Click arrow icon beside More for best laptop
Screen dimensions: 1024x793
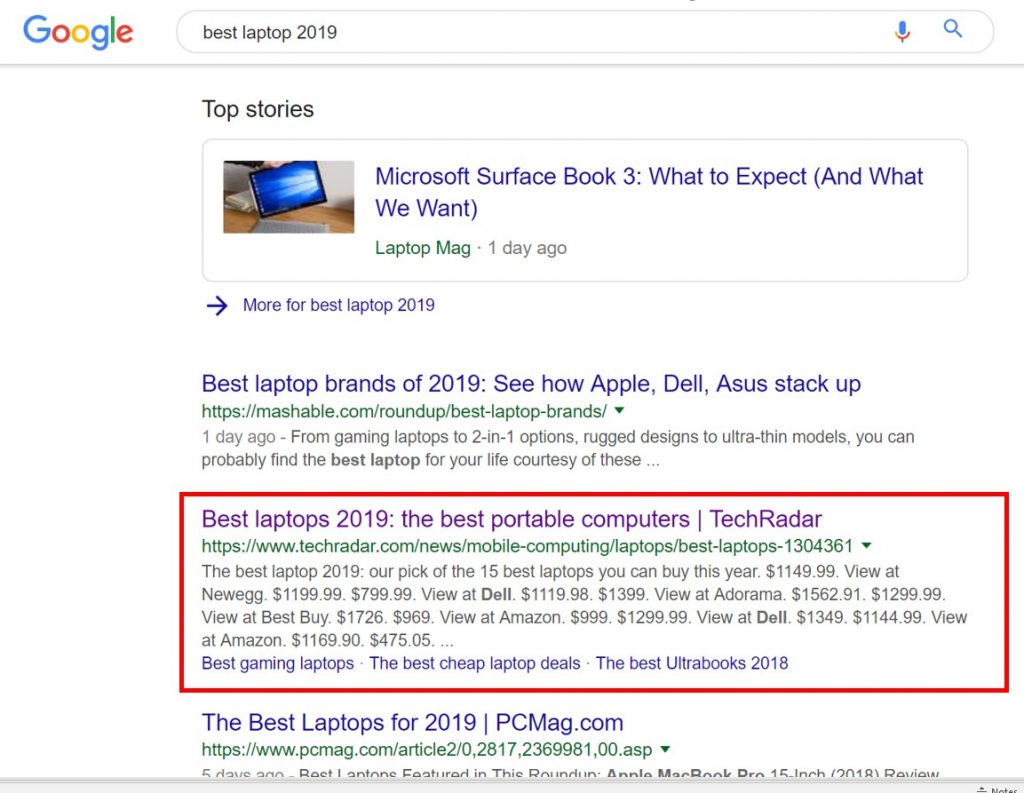click(217, 305)
